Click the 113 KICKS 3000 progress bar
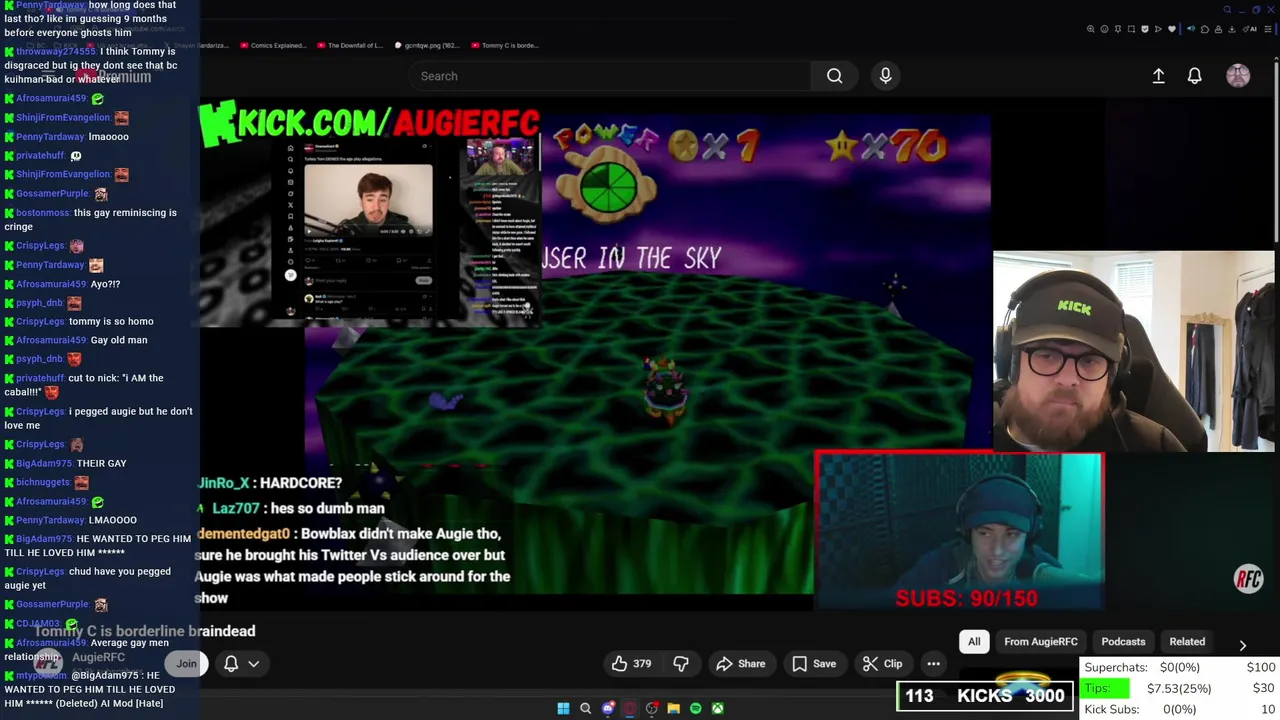This screenshot has height=720, width=1280. click(985, 696)
